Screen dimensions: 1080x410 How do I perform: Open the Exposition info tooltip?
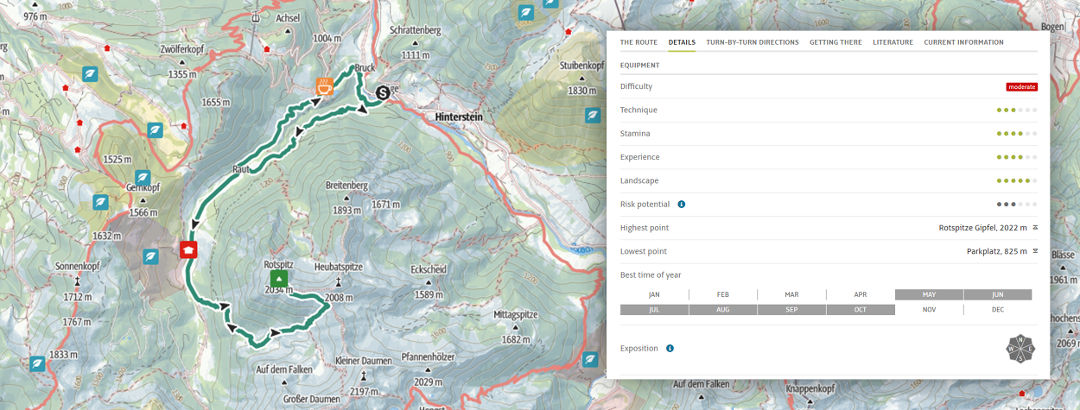[669, 348]
